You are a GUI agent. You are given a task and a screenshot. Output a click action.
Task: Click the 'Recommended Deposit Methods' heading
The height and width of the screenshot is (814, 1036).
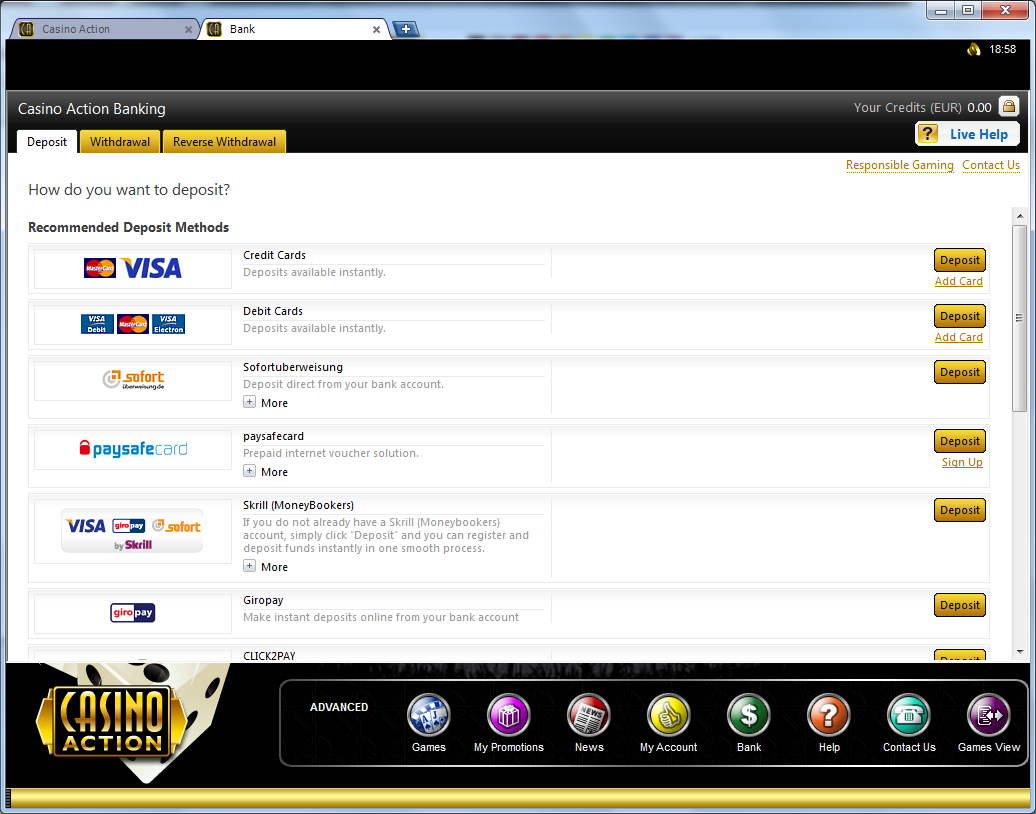coord(128,227)
